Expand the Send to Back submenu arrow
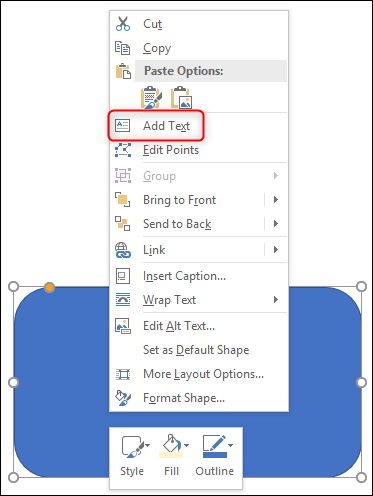This screenshot has height=496, width=373. (276, 224)
